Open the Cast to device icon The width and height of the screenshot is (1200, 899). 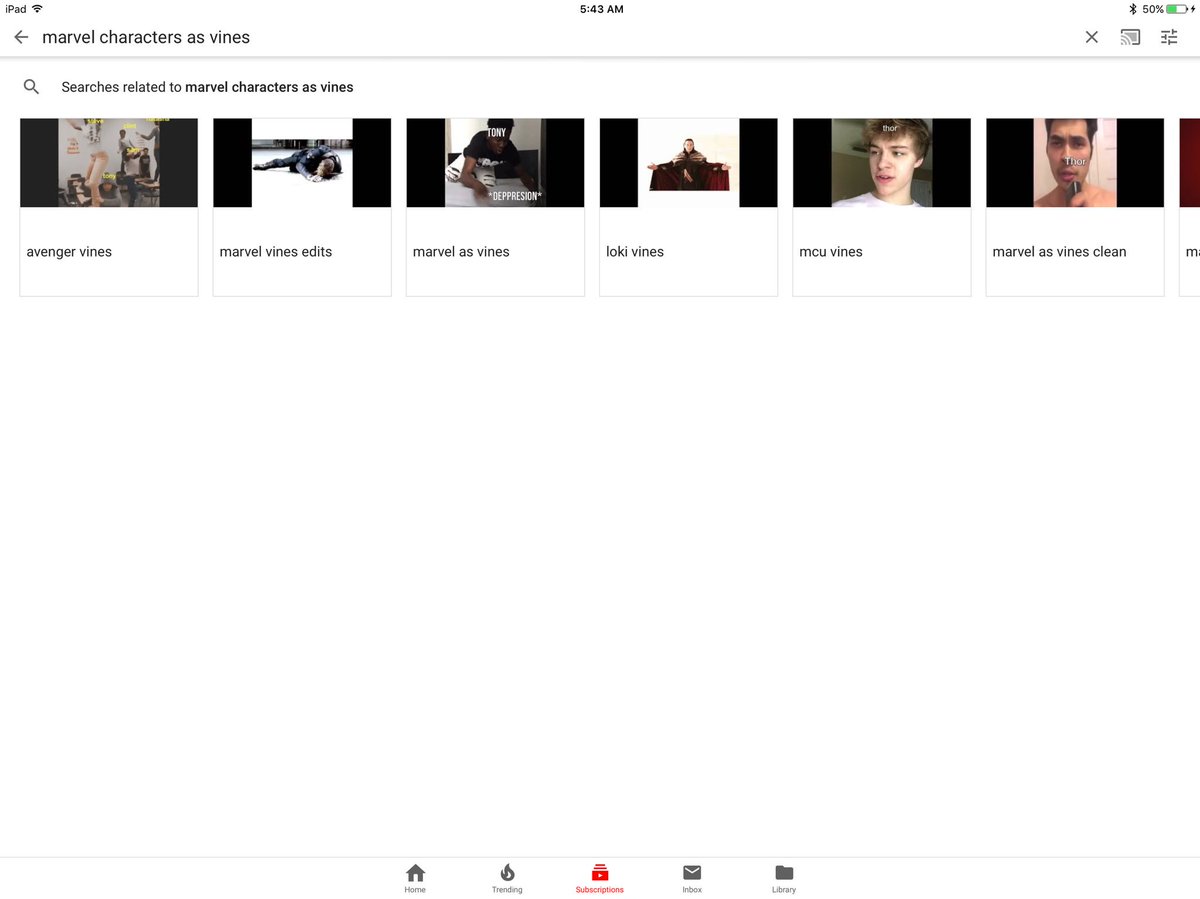(1130, 37)
